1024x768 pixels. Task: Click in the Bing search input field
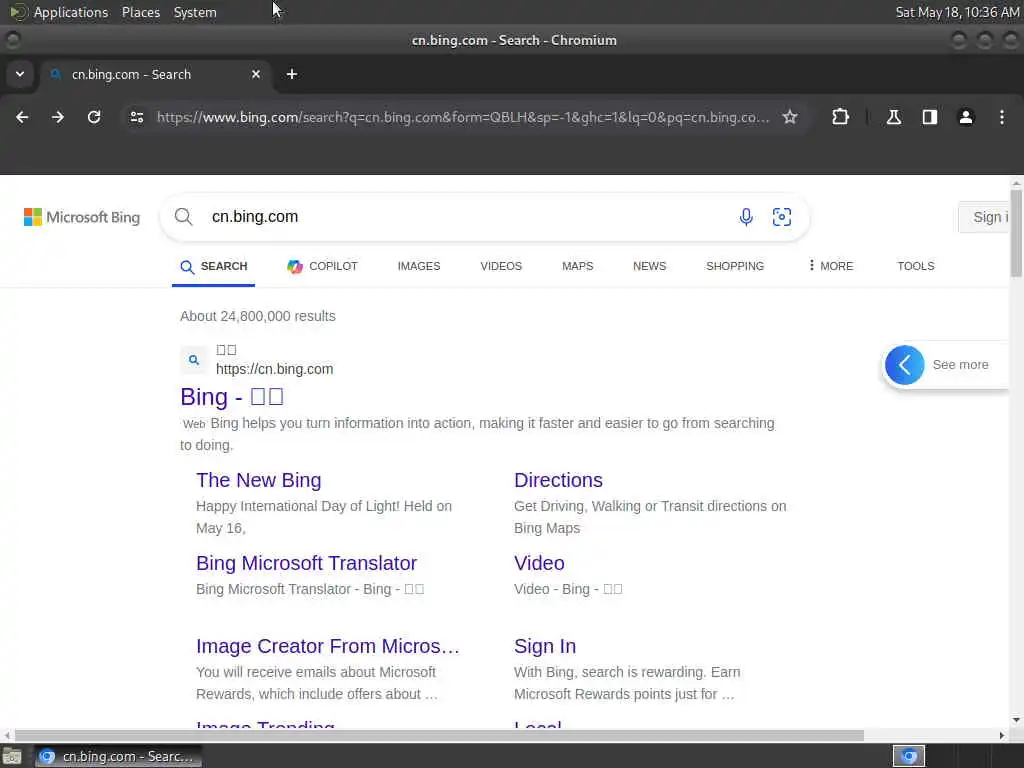point(467,217)
